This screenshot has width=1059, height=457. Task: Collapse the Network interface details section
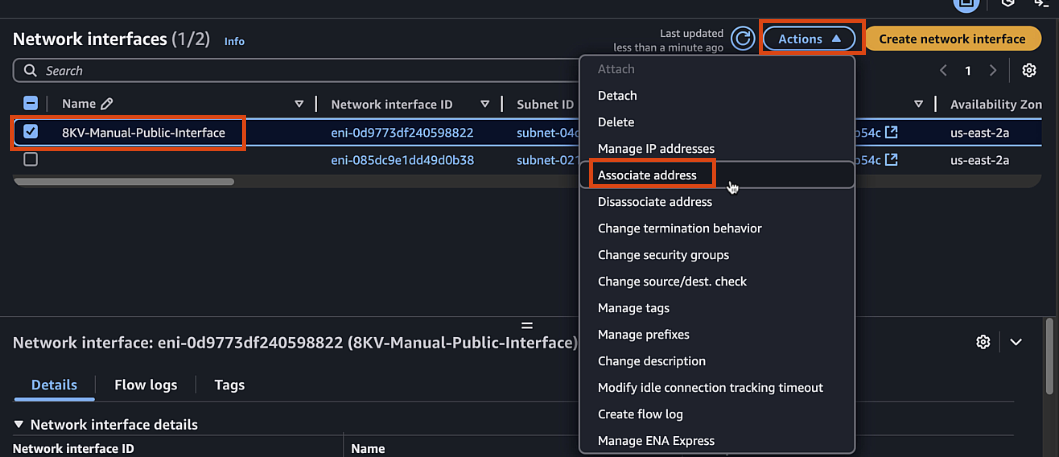[x=19, y=425]
